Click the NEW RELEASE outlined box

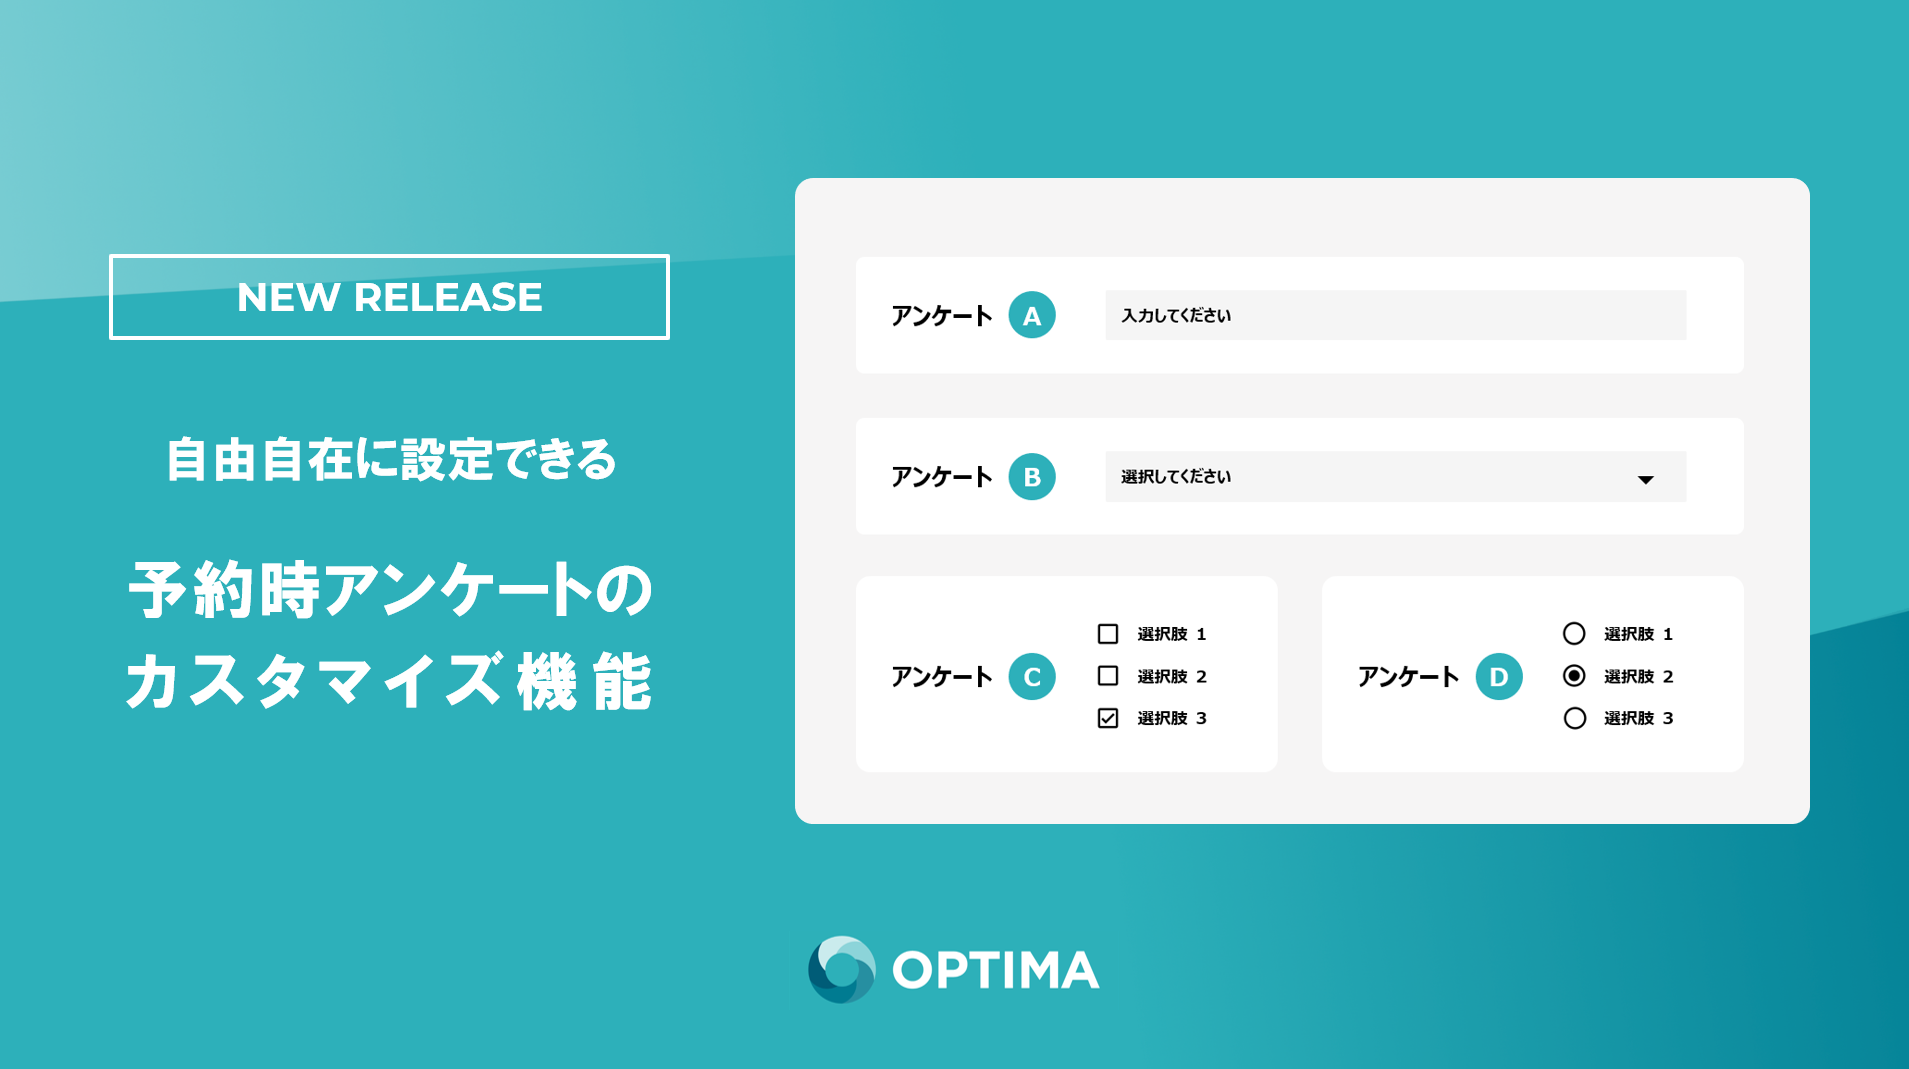coord(389,297)
